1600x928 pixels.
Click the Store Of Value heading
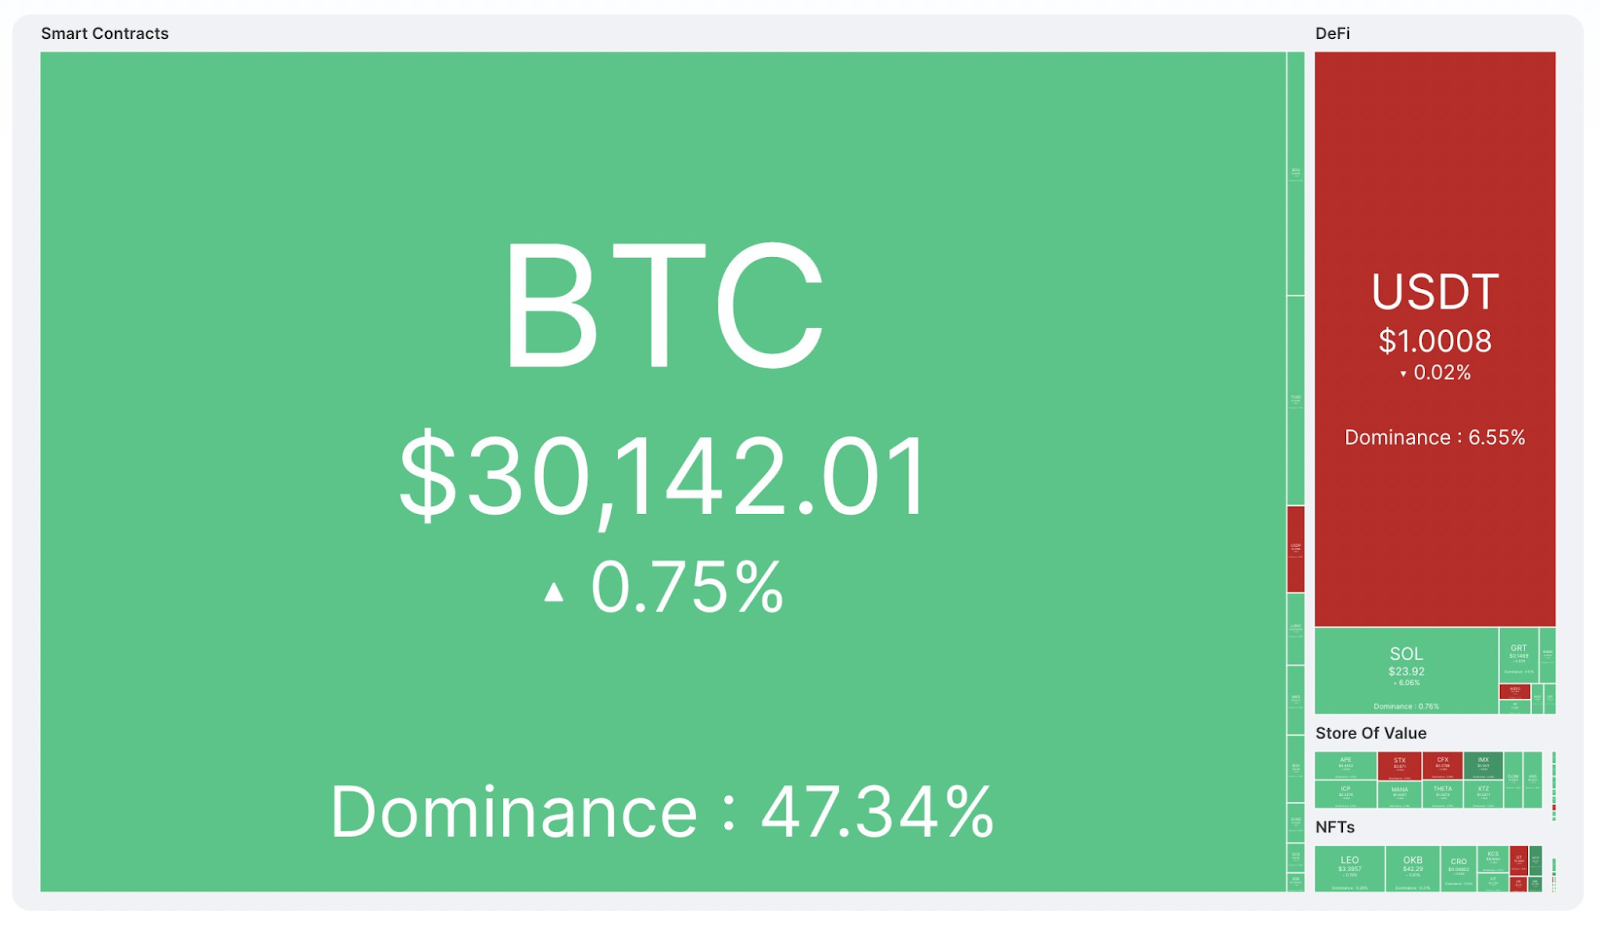pos(1371,733)
